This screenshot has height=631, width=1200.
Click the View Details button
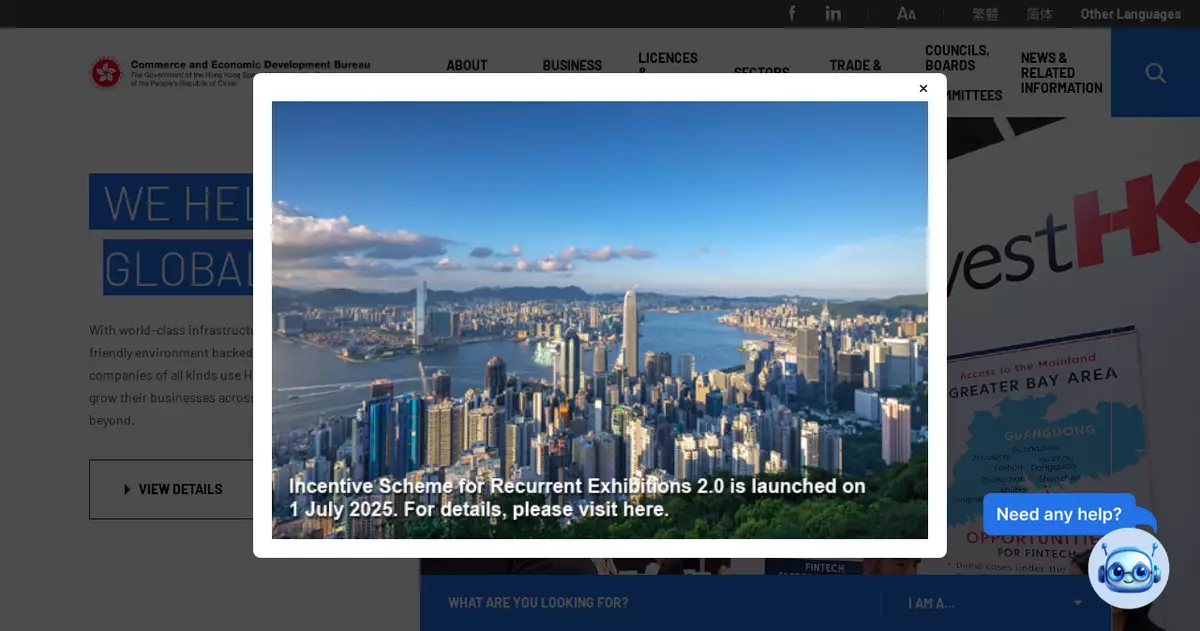(x=171, y=489)
